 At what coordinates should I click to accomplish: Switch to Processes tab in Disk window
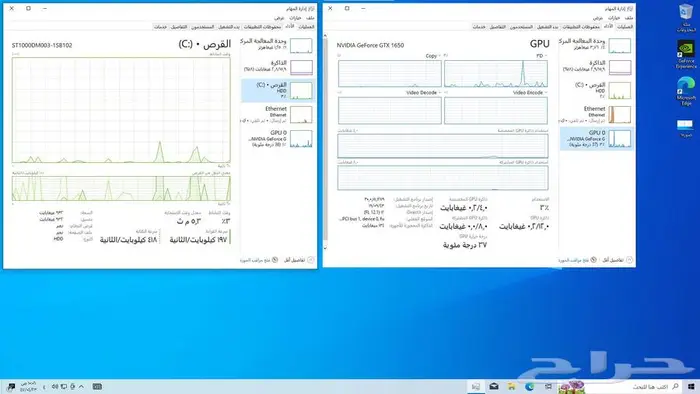click(x=306, y=27)
